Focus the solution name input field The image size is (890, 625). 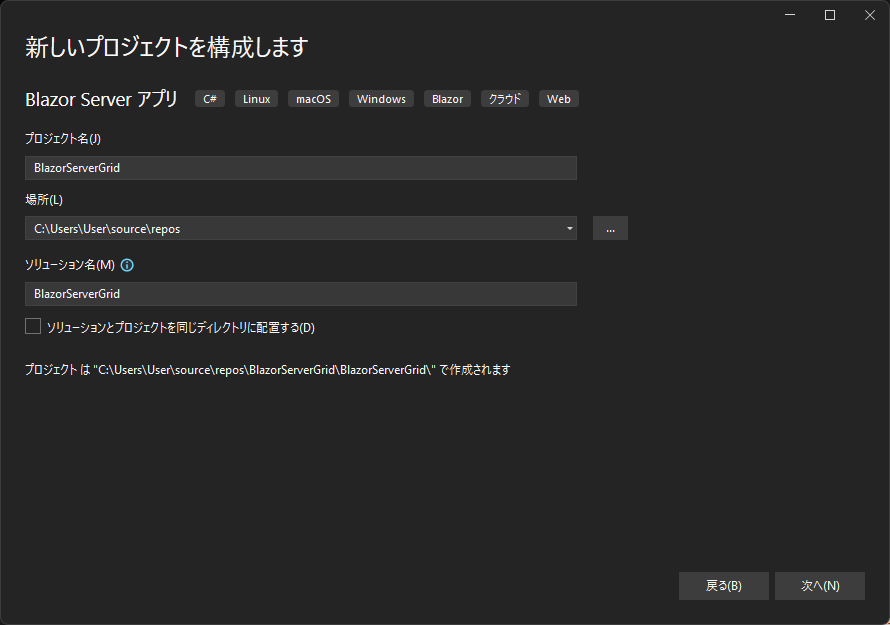[x=301, y=294]
